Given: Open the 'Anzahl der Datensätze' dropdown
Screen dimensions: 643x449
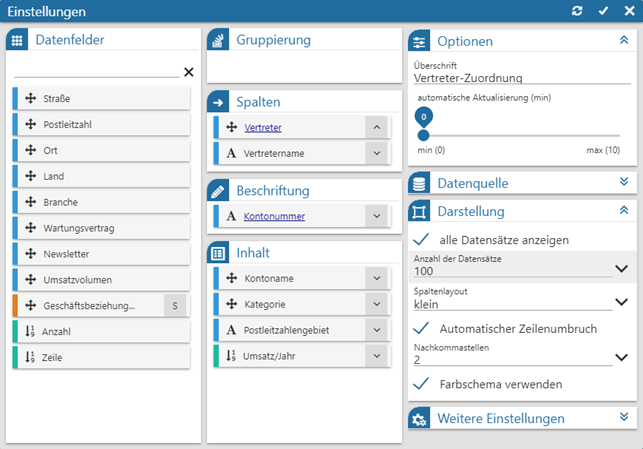Looking at the screenshot, I should [x=621, y=269].
